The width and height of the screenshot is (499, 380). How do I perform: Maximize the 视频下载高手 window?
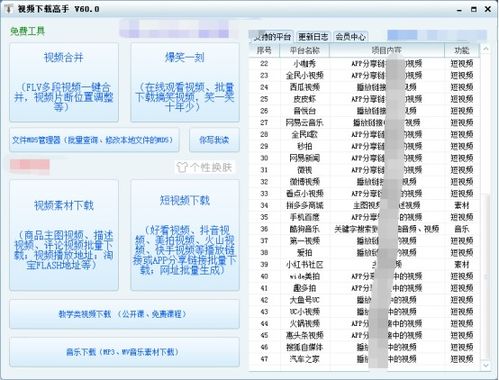[473, 9]
